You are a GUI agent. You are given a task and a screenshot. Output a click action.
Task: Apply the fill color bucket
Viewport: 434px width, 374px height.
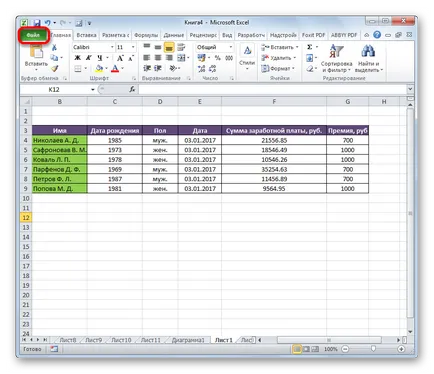pyautogui.click(x=99, y=69)
